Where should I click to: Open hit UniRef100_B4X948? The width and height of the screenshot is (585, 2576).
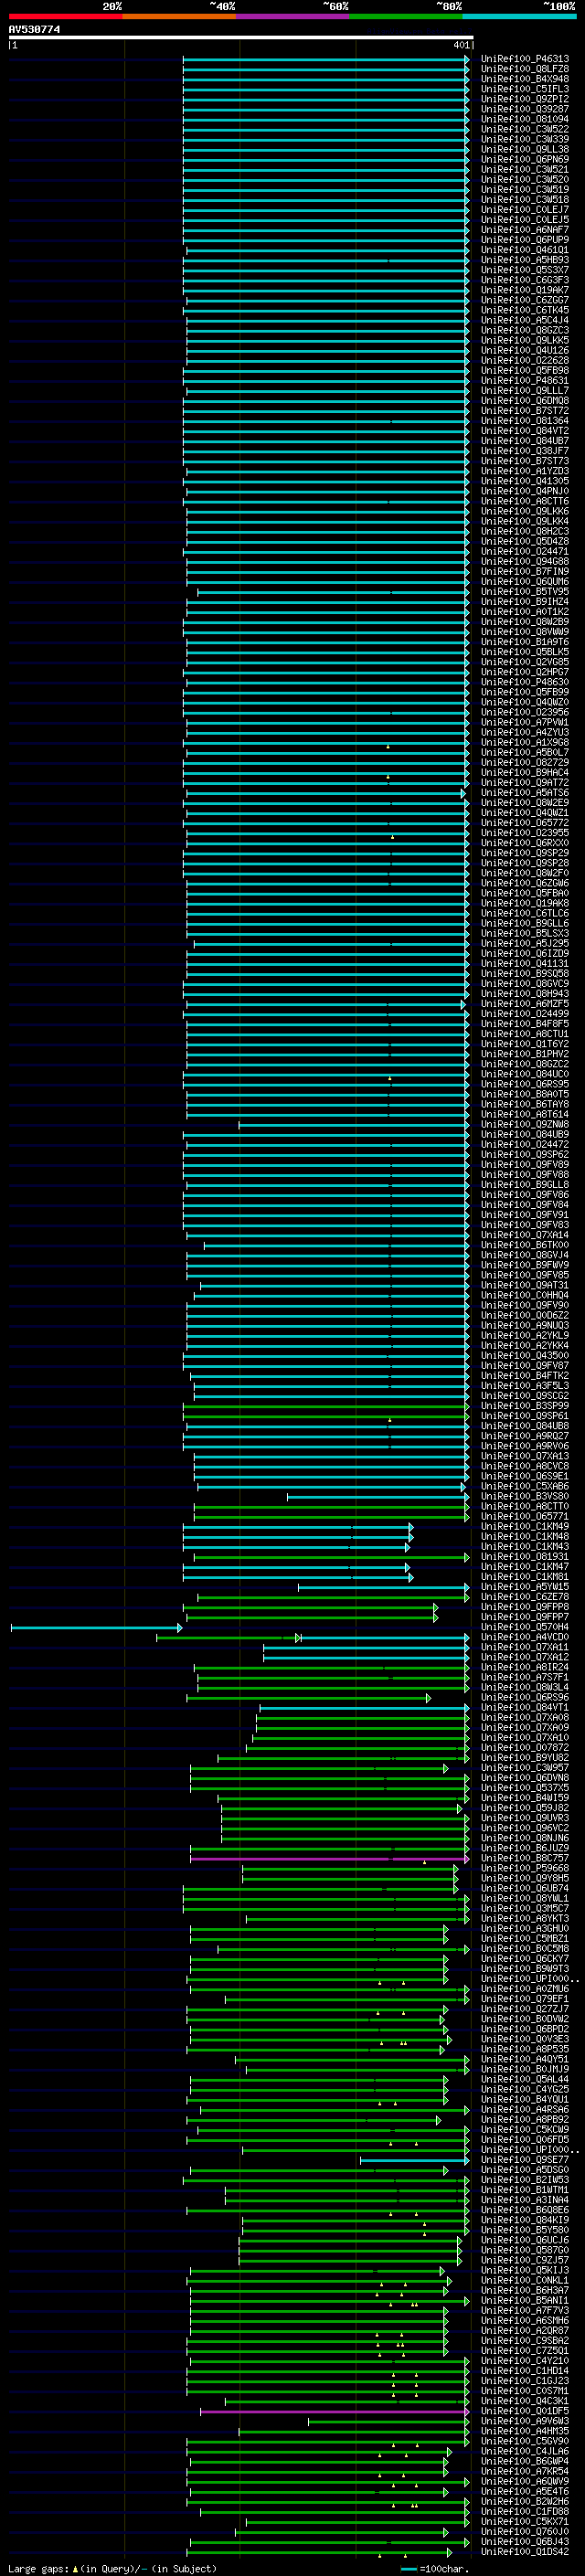click(524, 79)
